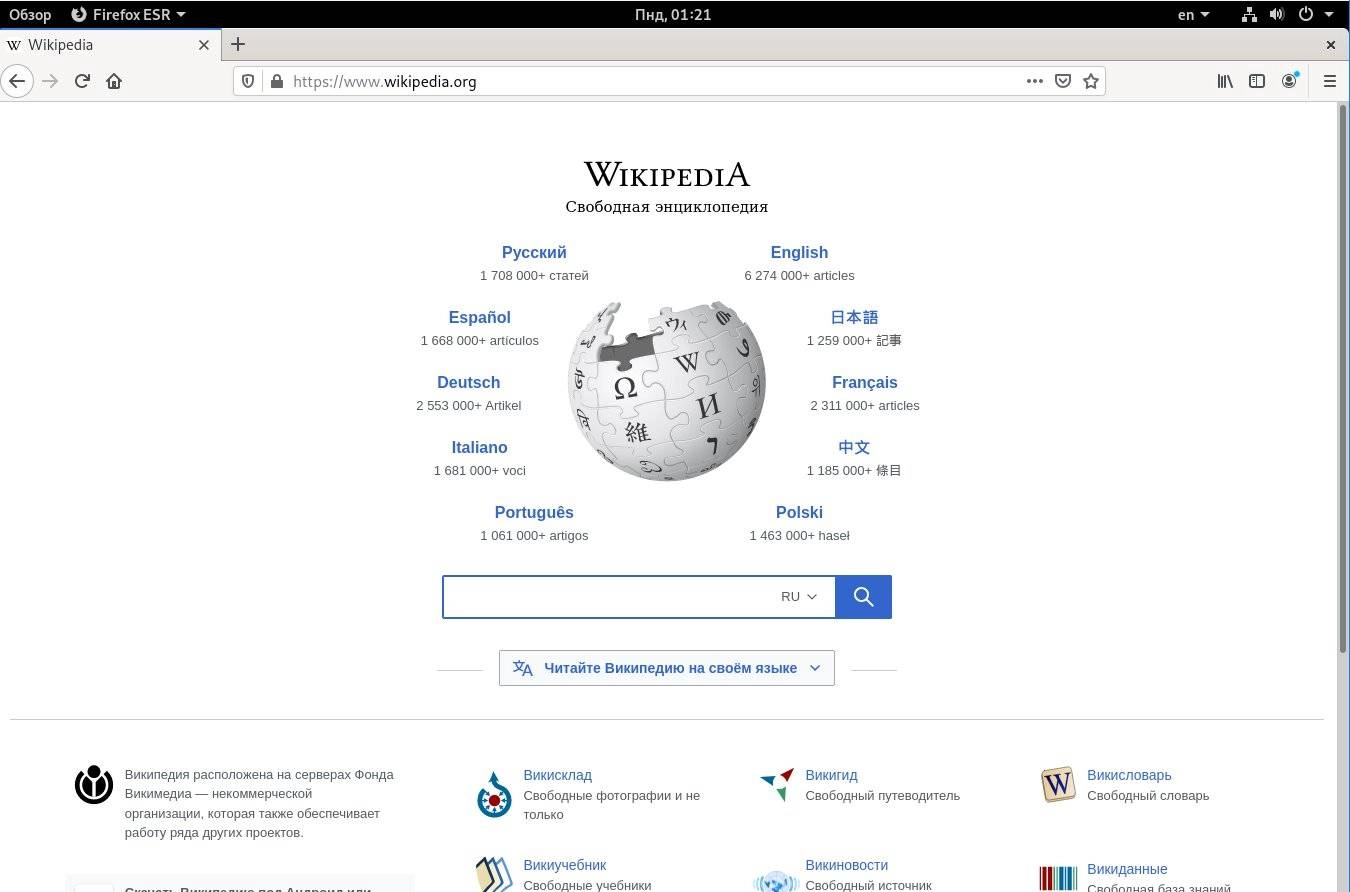Save page to Pocket
1350x892 pixels.
click(1063, 81)
